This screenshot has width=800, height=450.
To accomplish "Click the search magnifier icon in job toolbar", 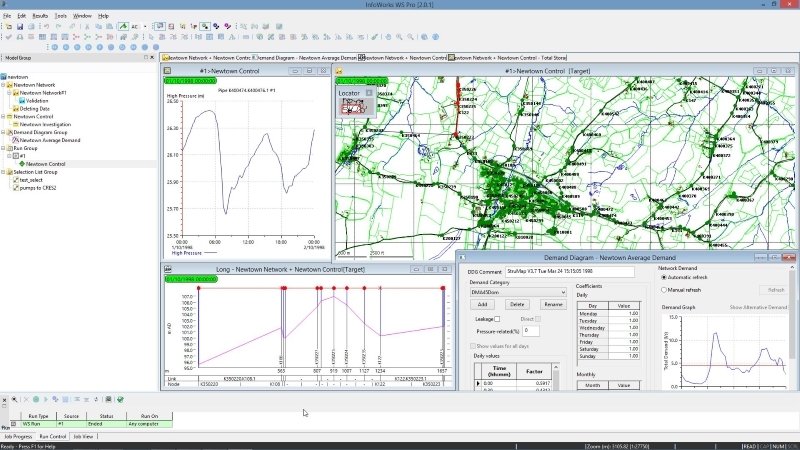I will click(14, 399).
